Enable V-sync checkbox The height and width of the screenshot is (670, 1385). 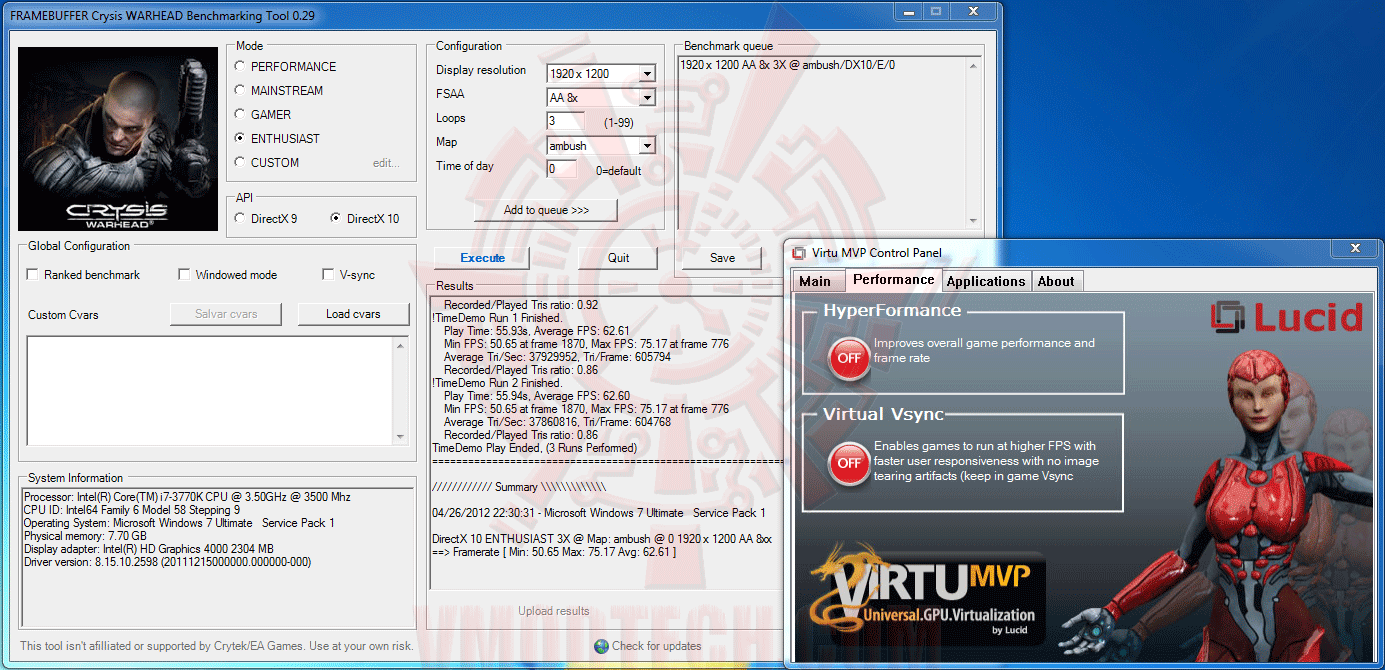pyautogui.click(x=349, y=275)
